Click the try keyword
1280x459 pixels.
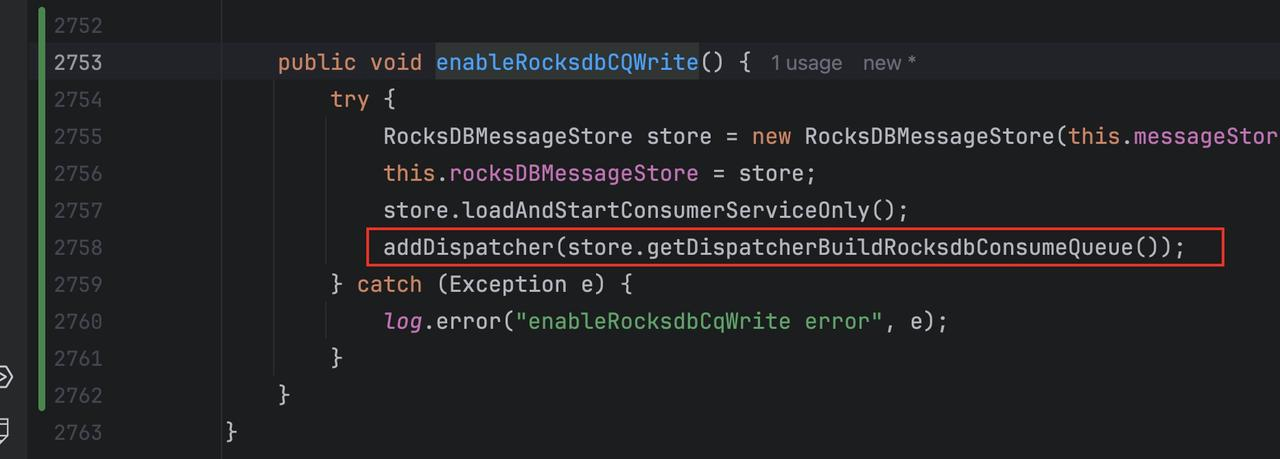tap(350, 99)
